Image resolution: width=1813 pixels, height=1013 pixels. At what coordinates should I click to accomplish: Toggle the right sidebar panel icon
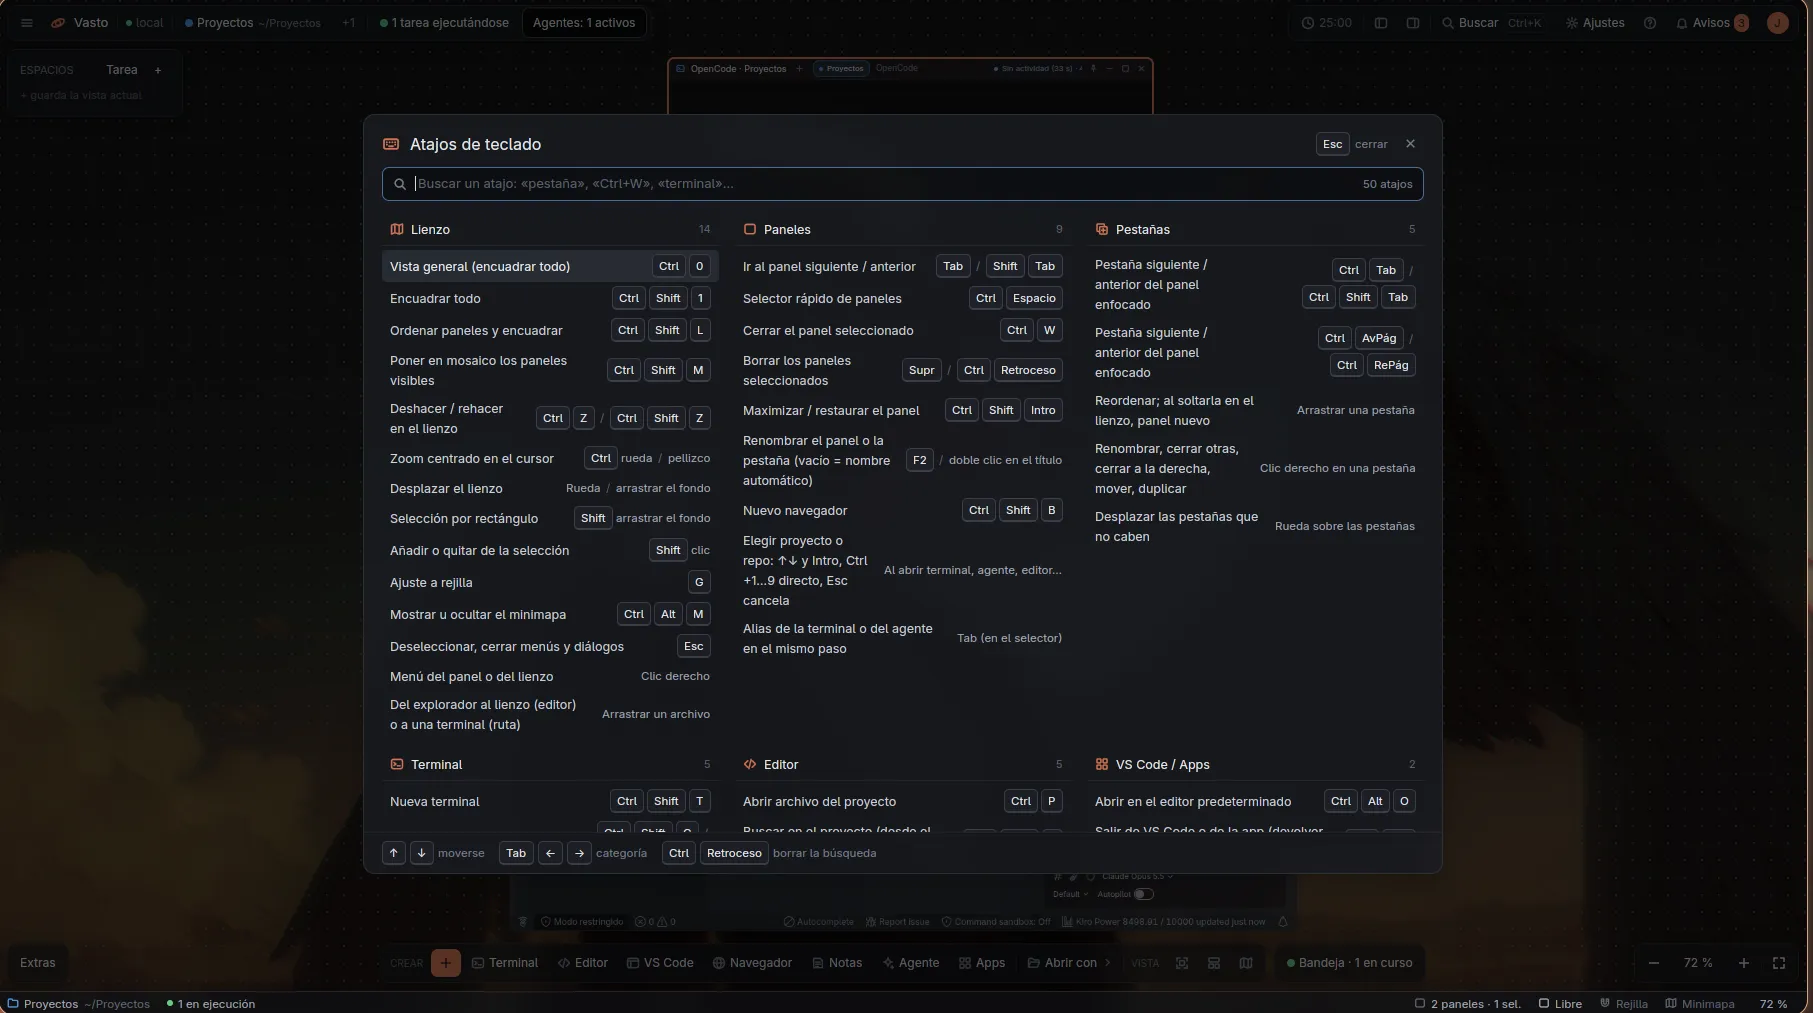click(x=1413, y=23)
